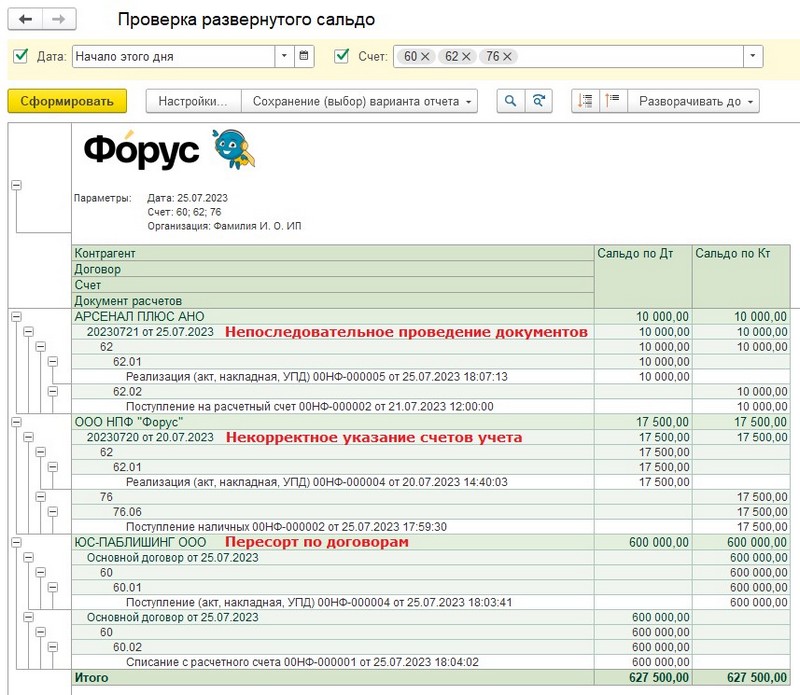Toggle the Счет checkbox
The image size is (800, 695).
[342, 57]
